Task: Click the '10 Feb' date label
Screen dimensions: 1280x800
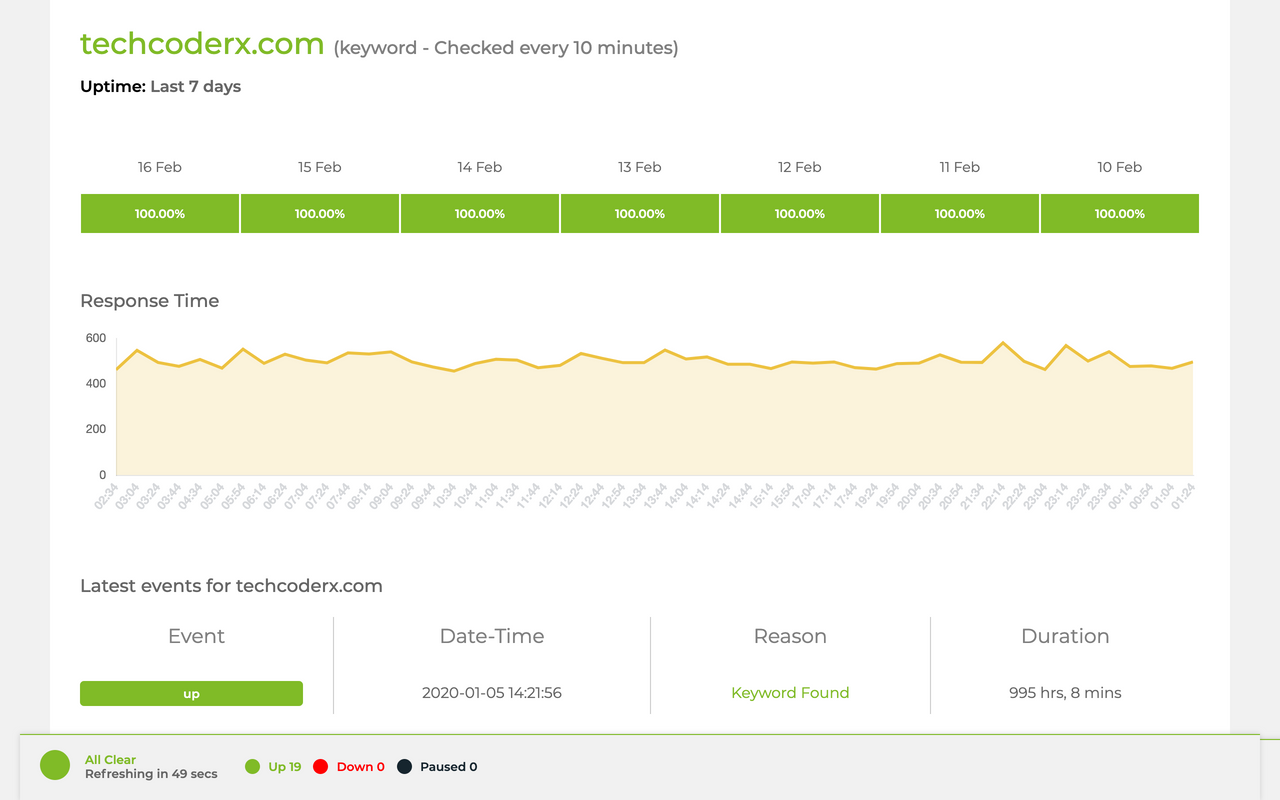Action: point(1120,167)
